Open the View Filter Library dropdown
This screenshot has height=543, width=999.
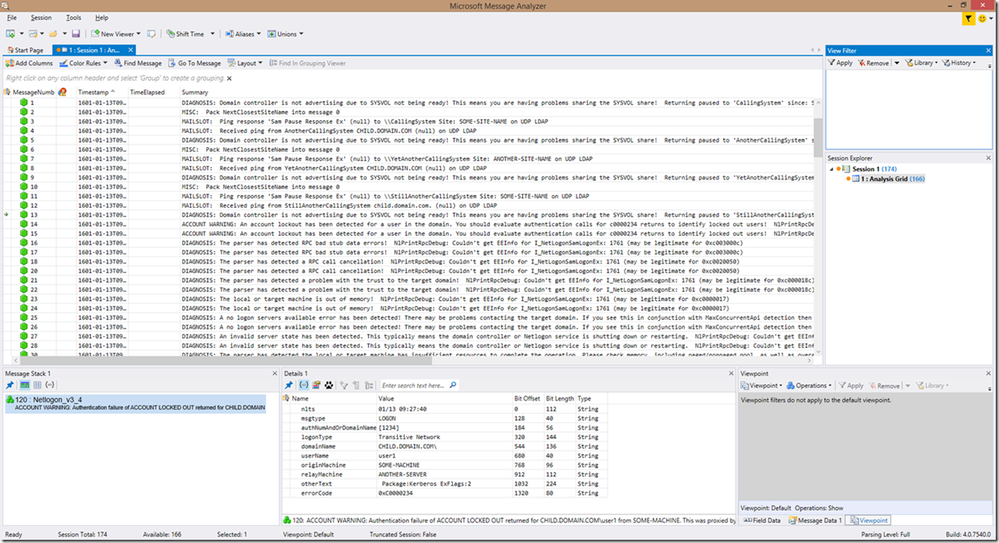[921, 63]
